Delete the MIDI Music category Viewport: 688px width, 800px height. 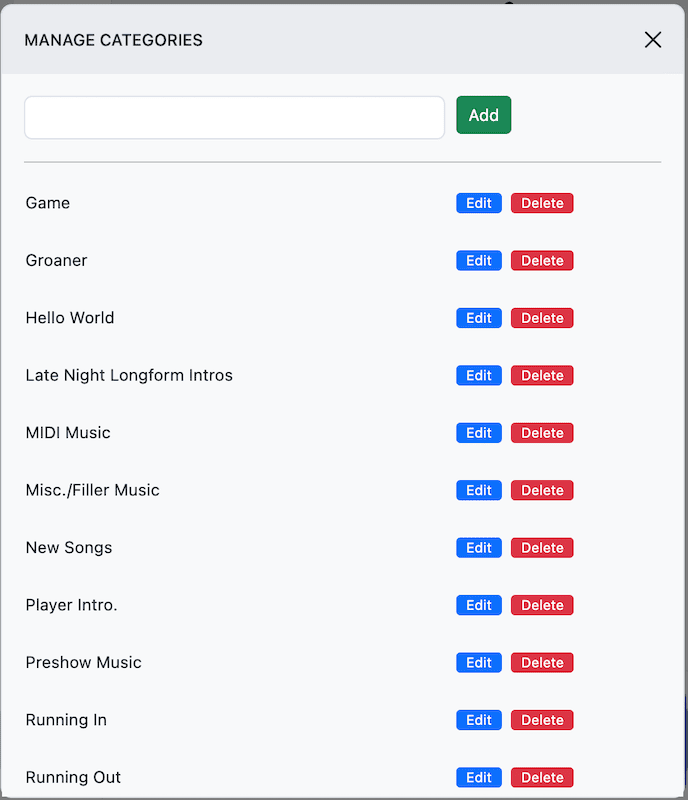(x=542, y=433)
